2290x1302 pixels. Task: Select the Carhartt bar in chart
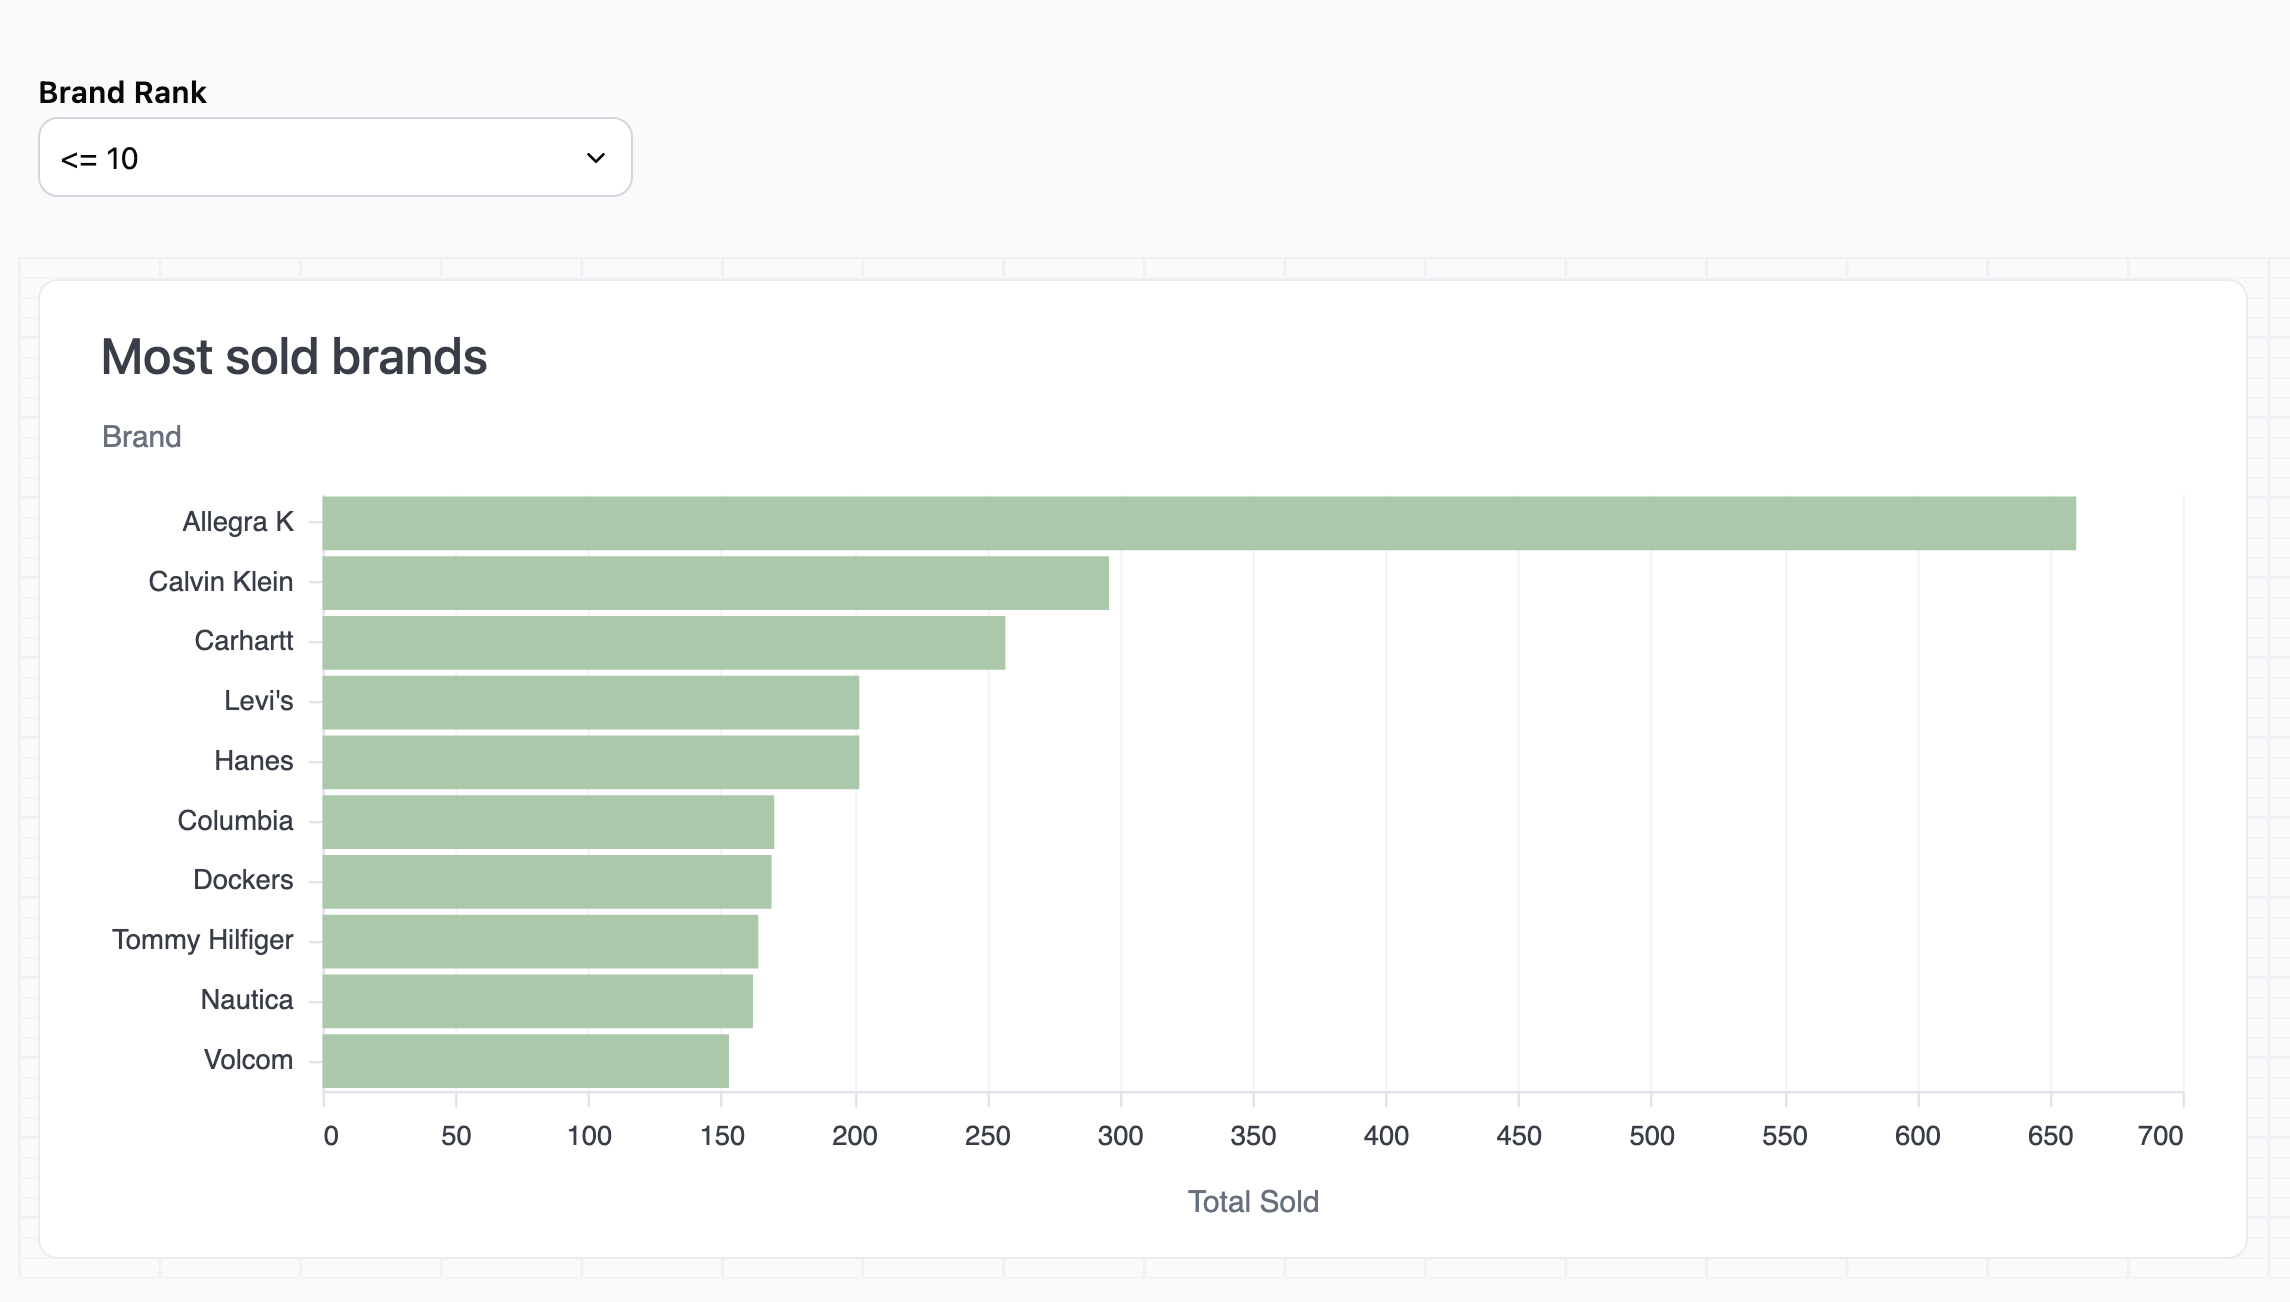point(663,643)
